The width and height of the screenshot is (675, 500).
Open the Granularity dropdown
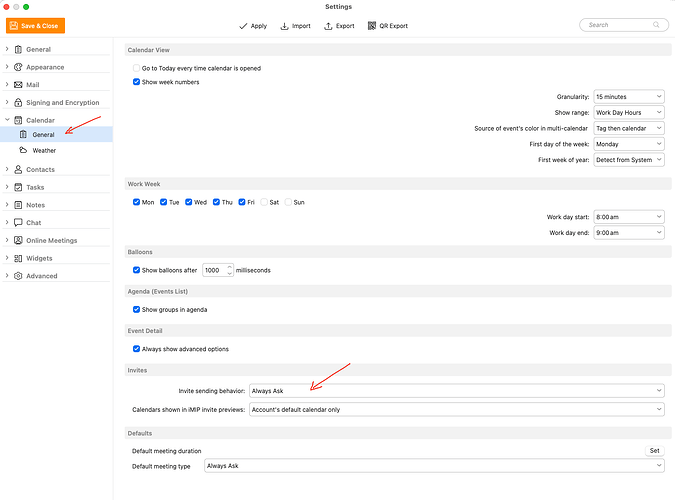(x=628, y=97)
